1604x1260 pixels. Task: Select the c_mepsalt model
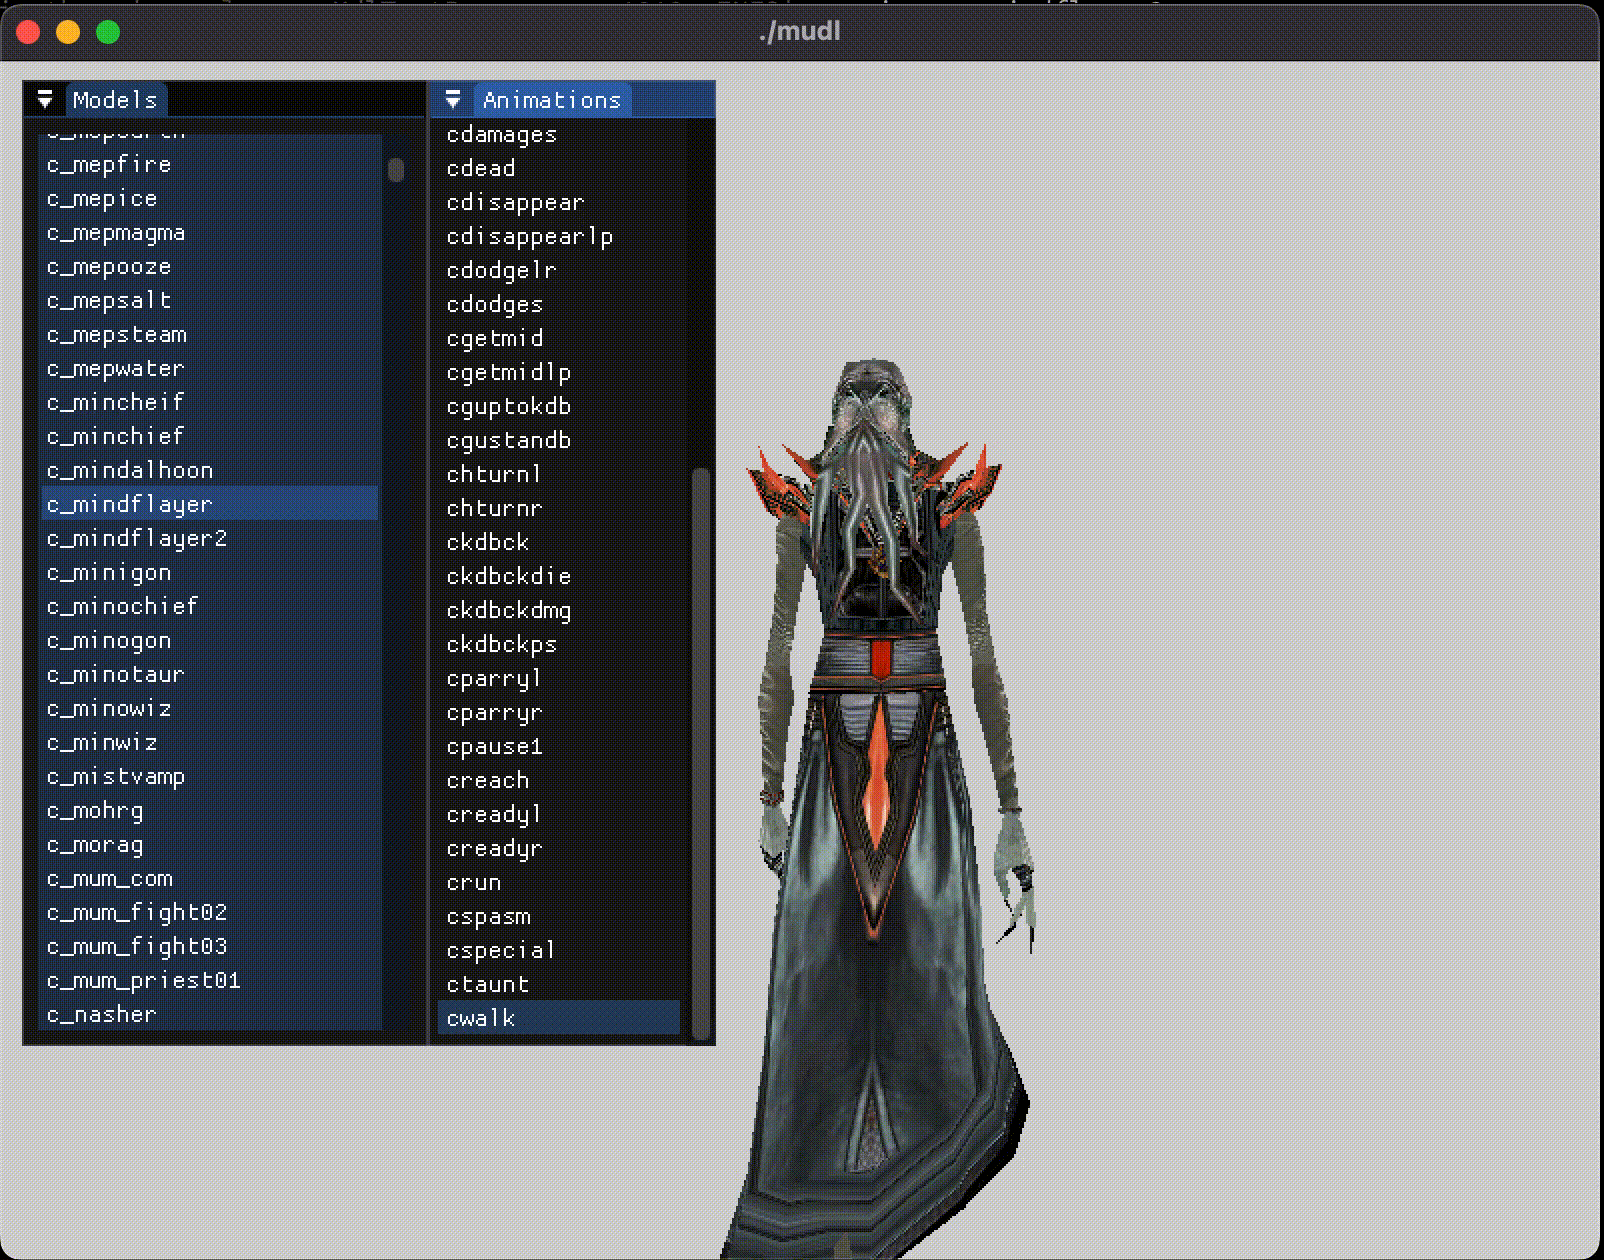(x=210, y=300)
